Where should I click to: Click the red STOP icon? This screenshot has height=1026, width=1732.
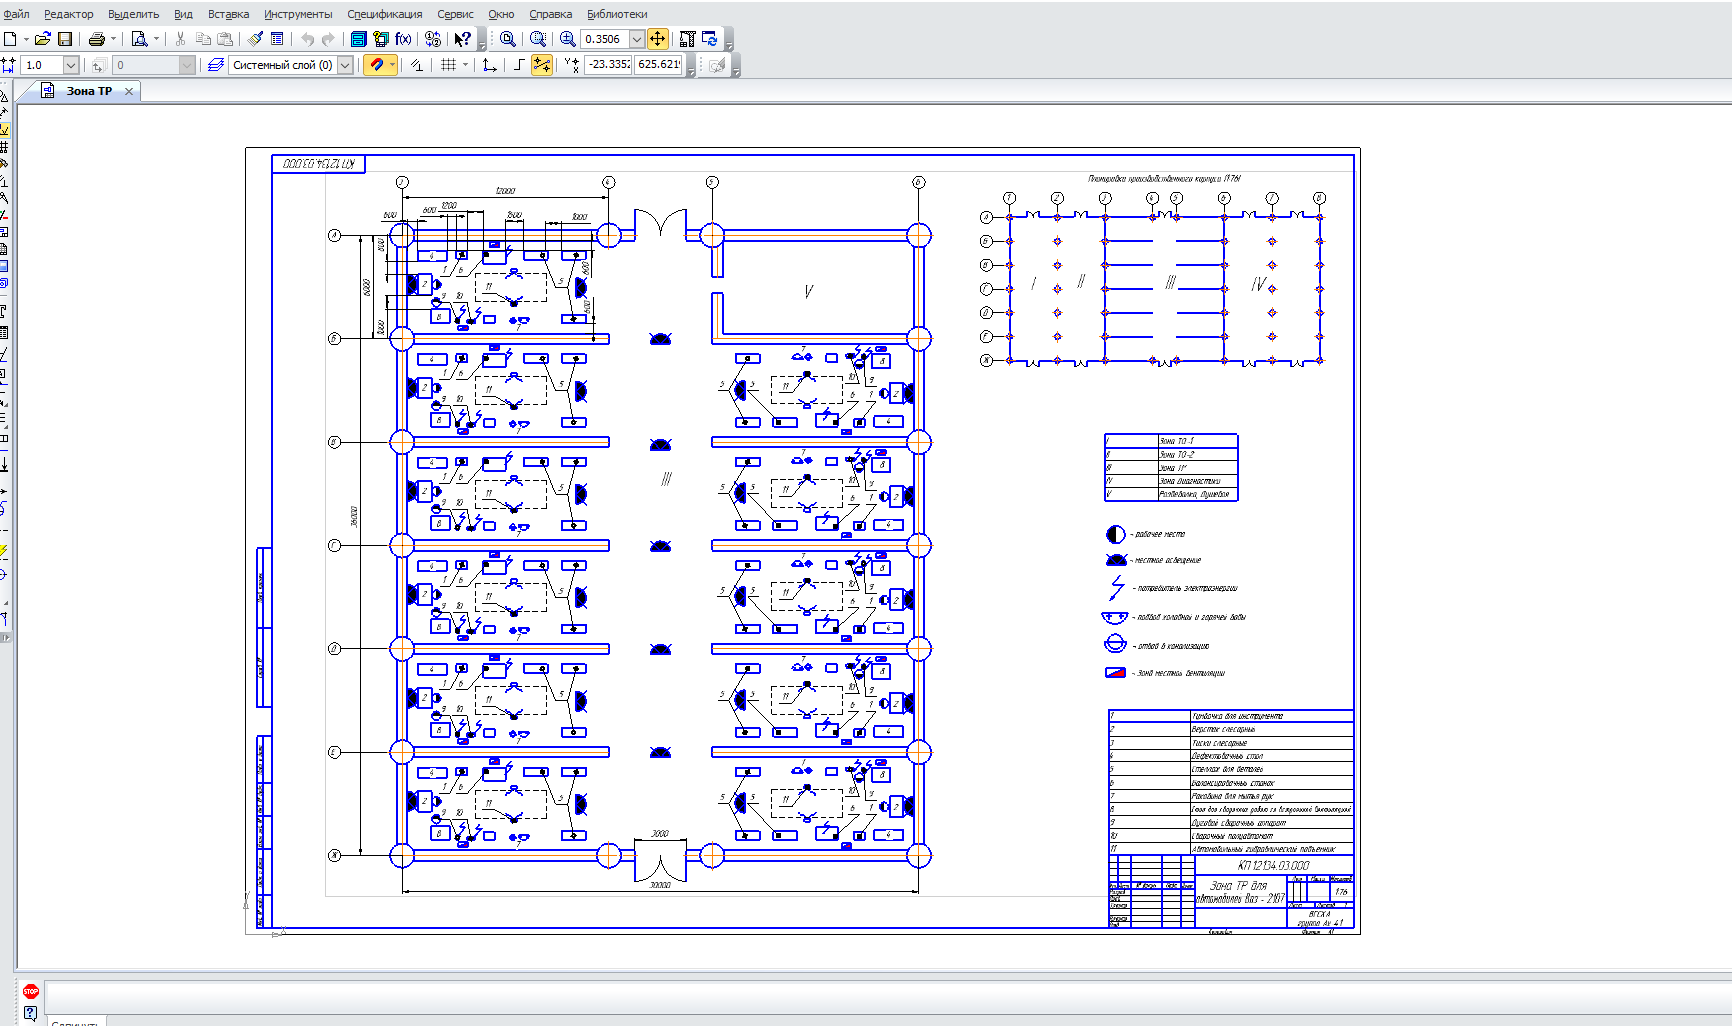click(x=31, y=991)
